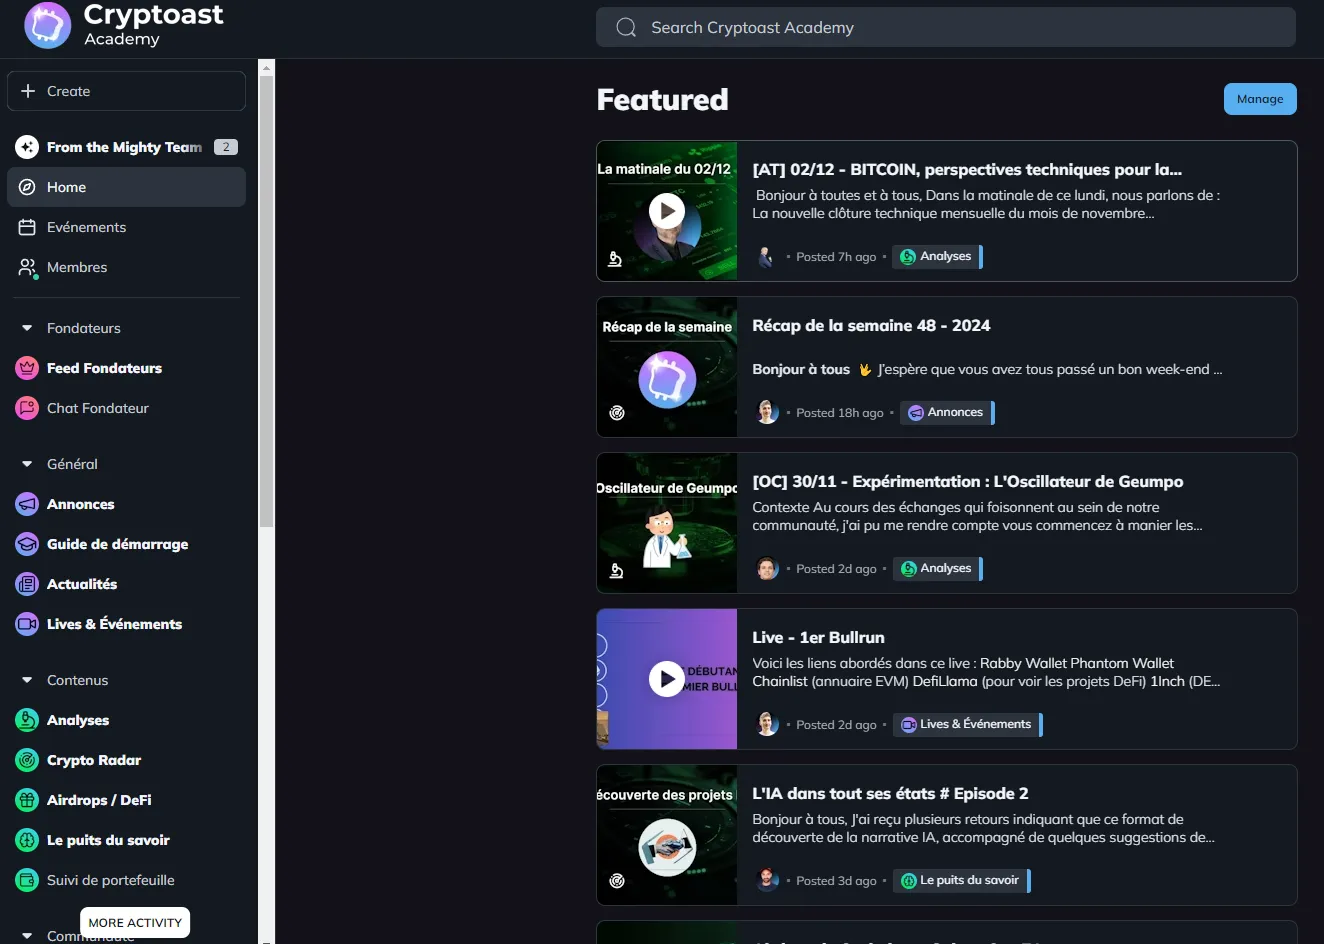
Task: Open Feed Fondateurs crown icon
Action: pyautogui.click(x=27, y=368)
